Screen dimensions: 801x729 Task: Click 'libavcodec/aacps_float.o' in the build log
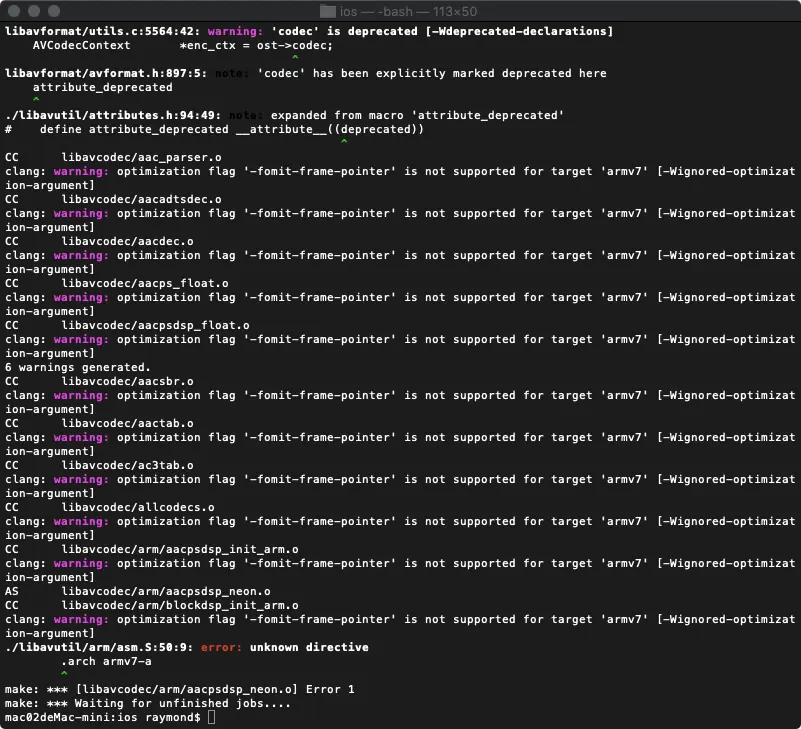[145, 283]
